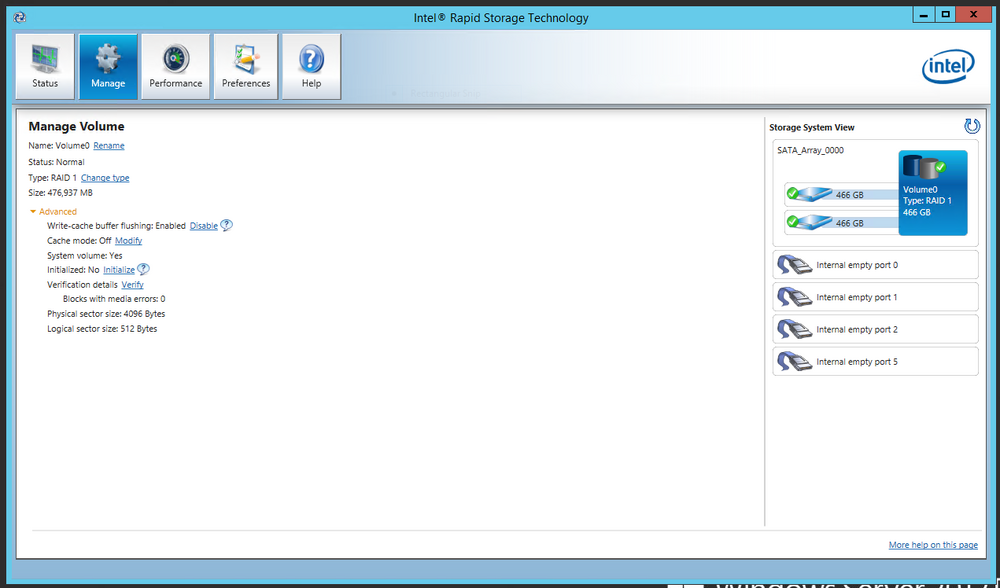
Task: Open help icon beside Disable link
Action: (x=226, y=225)
